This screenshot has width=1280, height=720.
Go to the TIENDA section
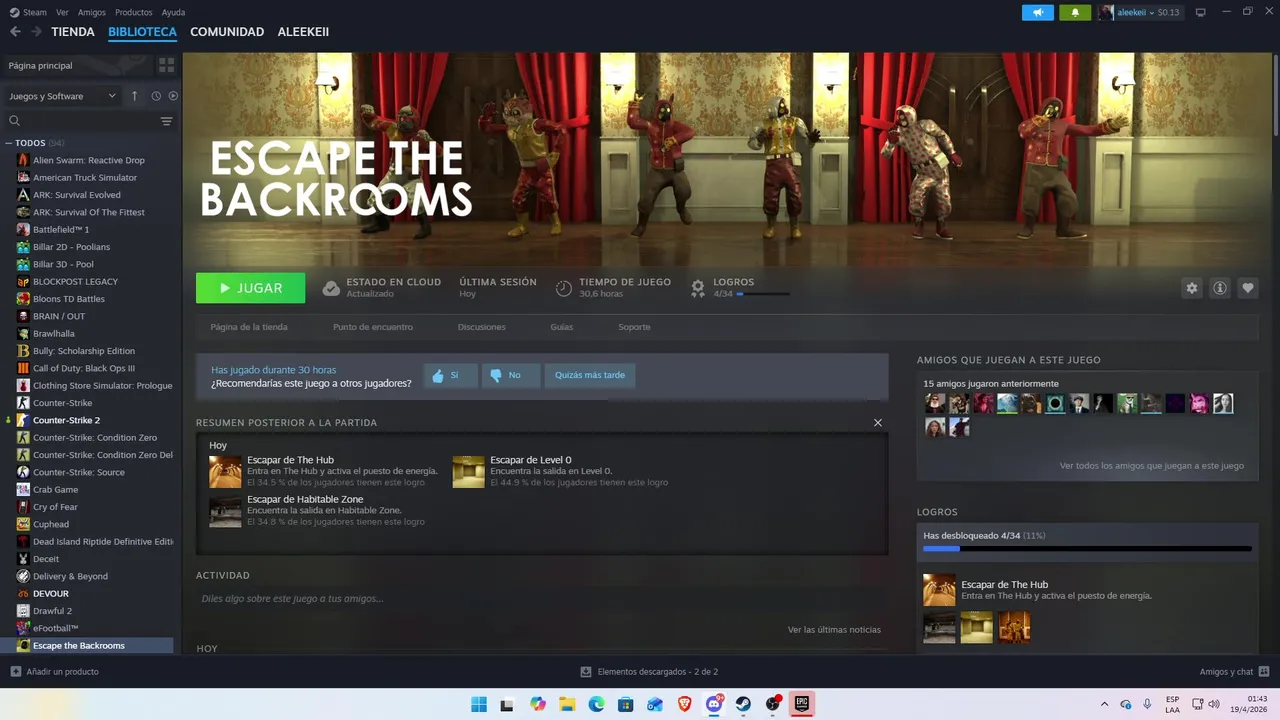point(73,32)
